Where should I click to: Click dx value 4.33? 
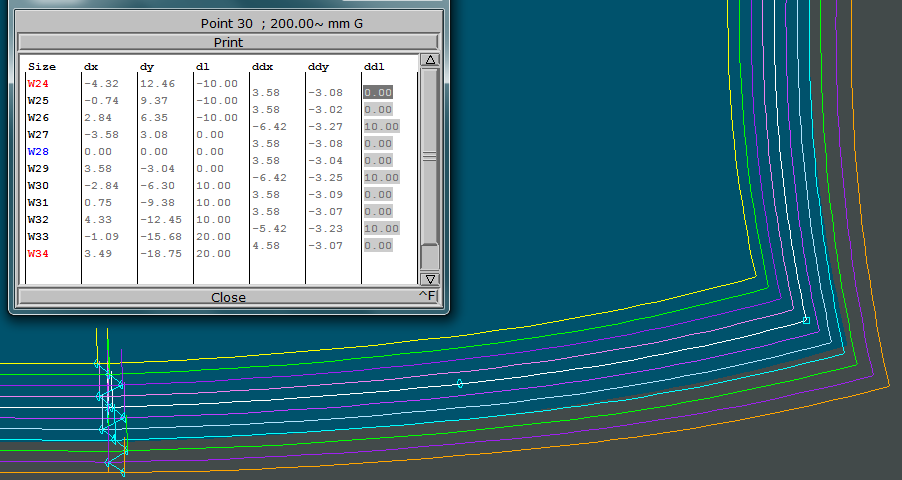click(x=98, y=219)
